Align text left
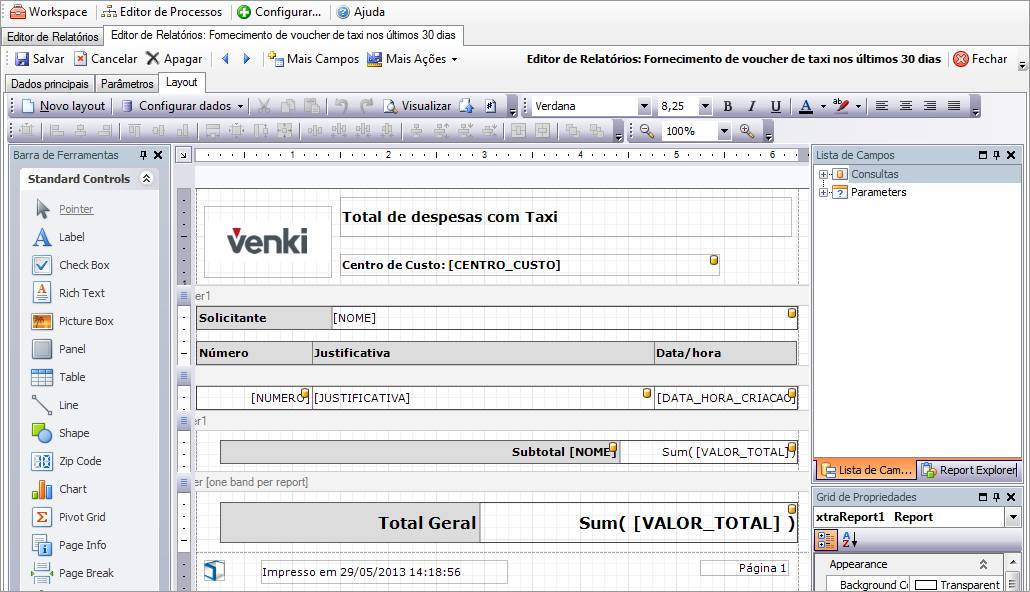 tap(882, 106)
